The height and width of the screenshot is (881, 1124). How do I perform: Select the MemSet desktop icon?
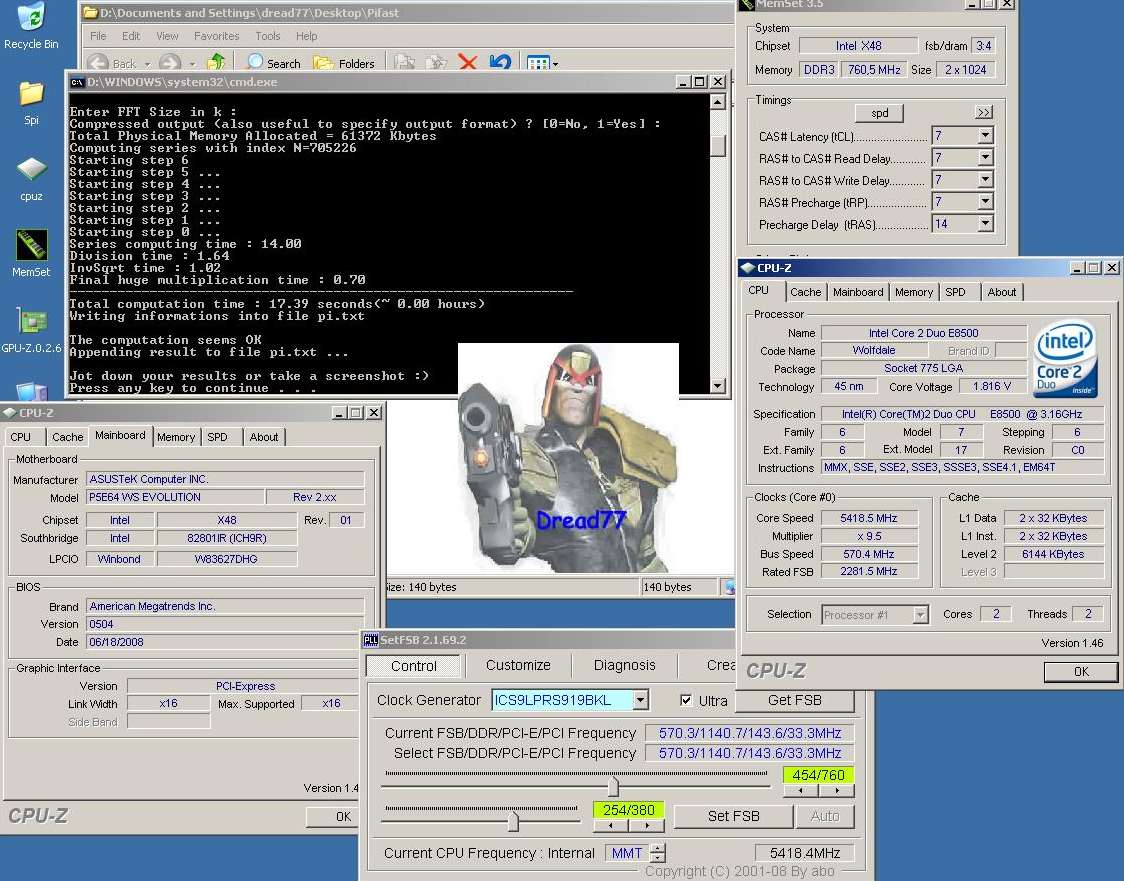click(31, 253)
